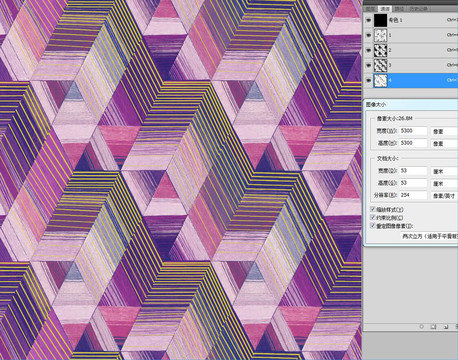The height and width of the screenshot is (360, 458).
Task: Open document width unit dropdown (厘米)
Action: [x=444, y=171]
